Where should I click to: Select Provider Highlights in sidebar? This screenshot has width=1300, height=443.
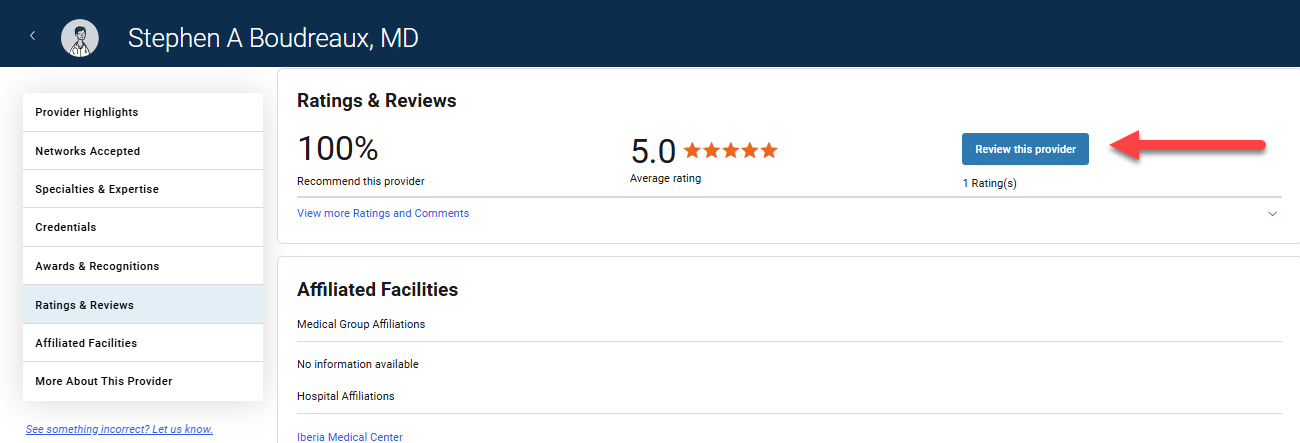click(143, 112)
